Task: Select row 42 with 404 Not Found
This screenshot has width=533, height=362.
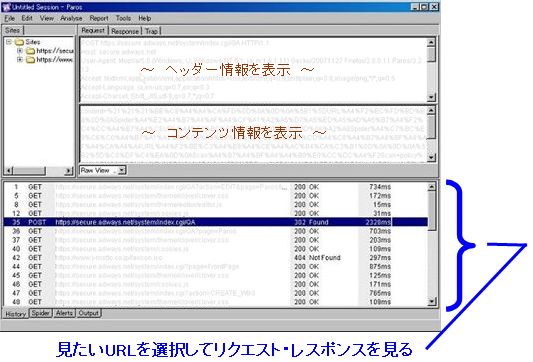Action: [216, 258]
